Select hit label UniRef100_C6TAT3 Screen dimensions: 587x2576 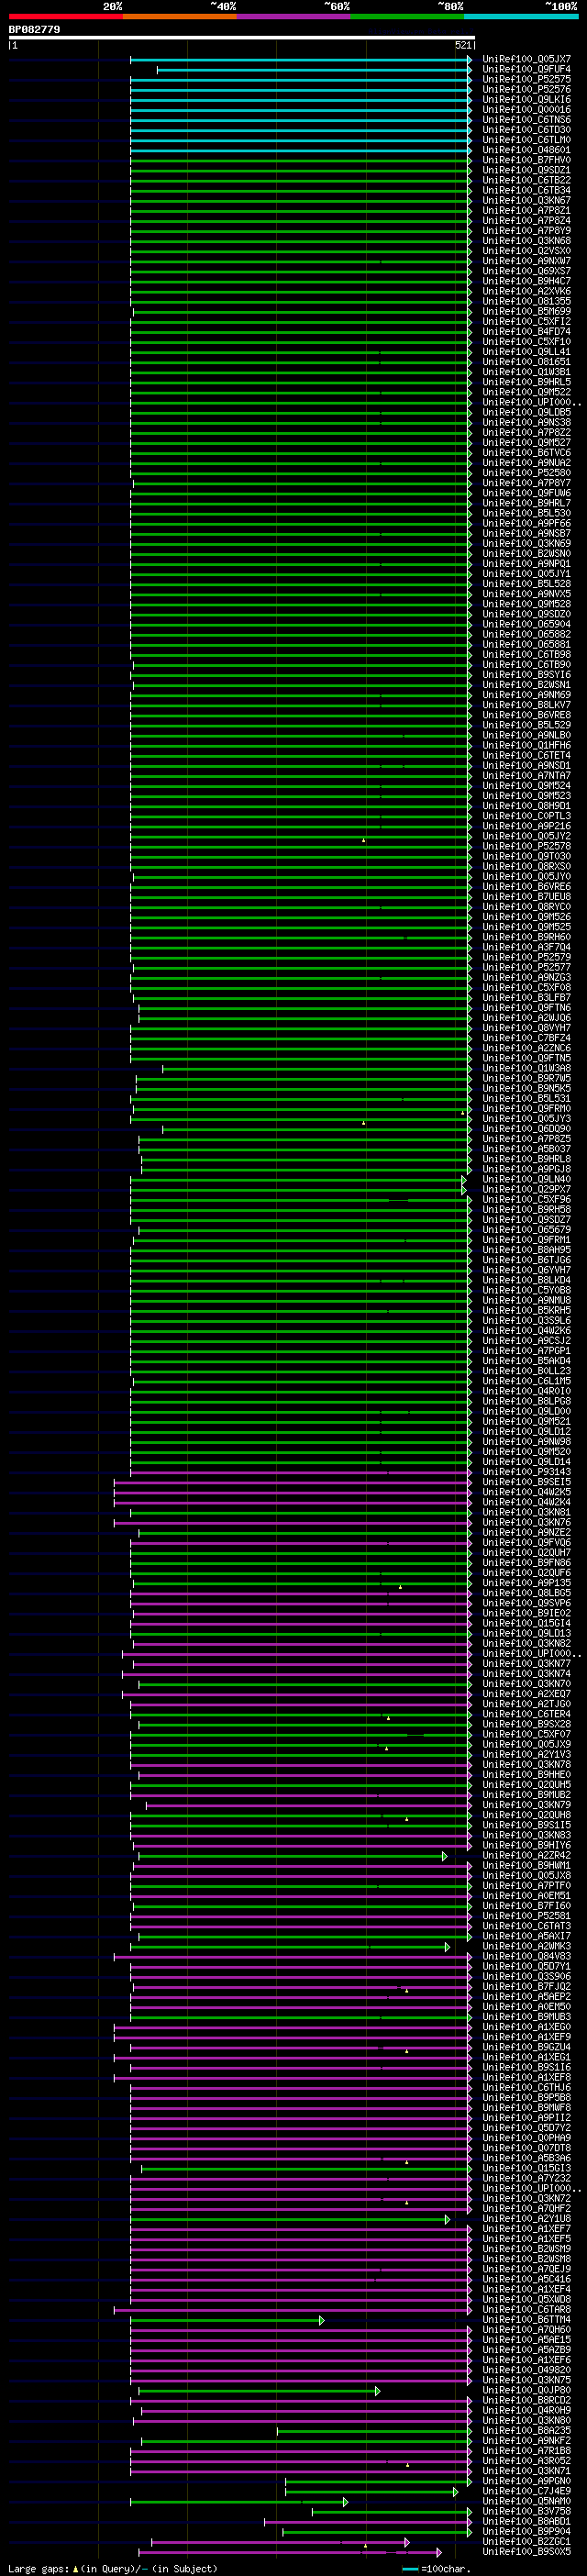(x=527, y=1926)
